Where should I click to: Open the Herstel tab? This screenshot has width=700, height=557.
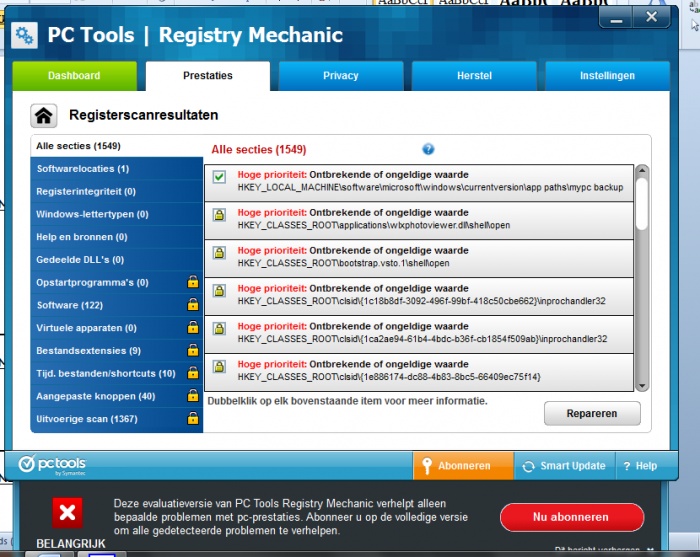coord(474,76)
